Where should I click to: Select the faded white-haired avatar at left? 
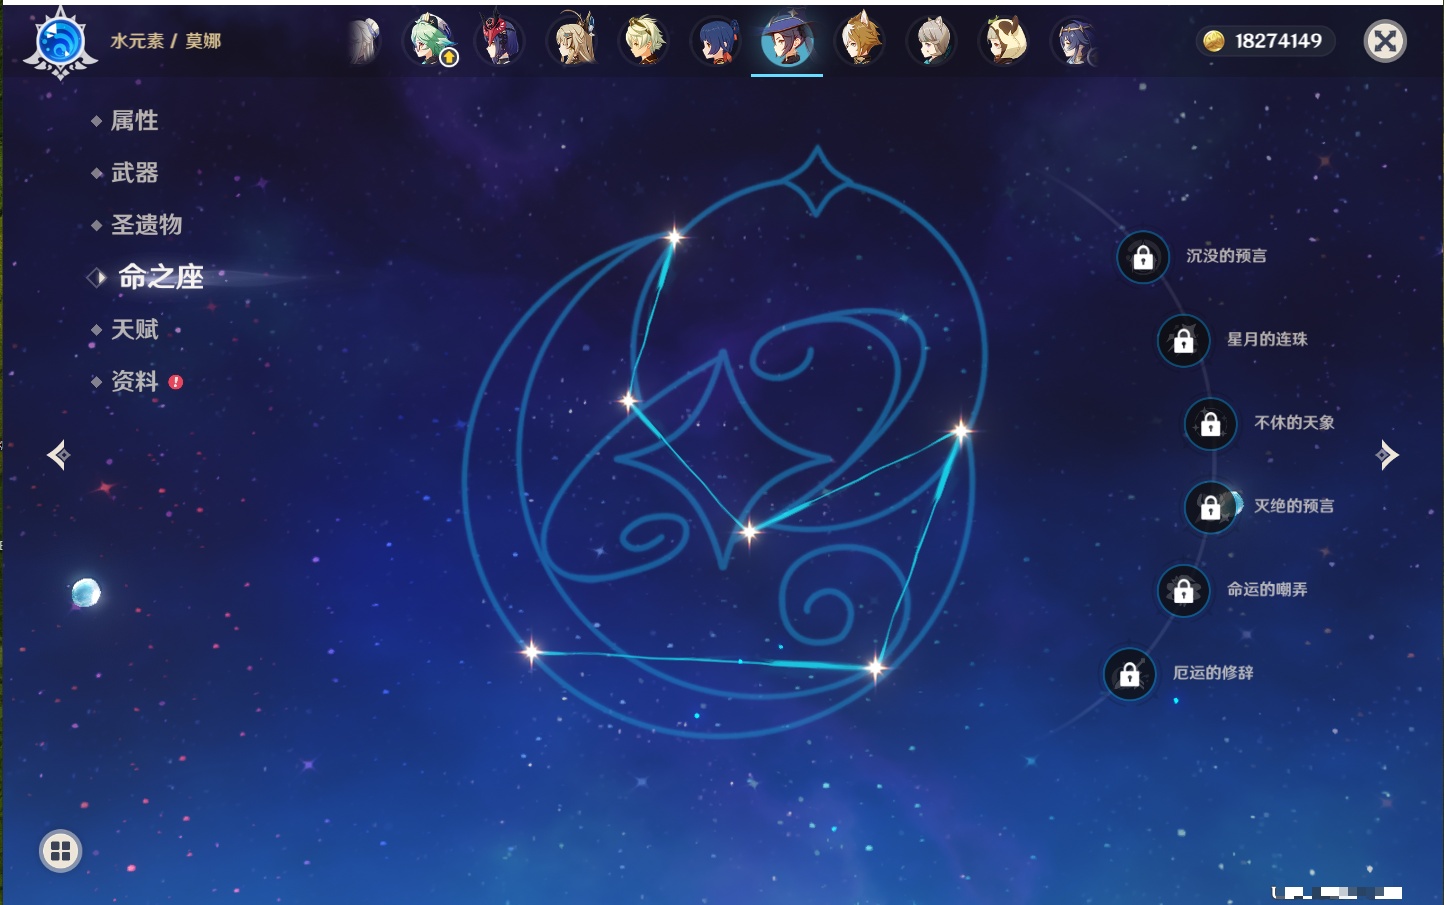(365, 41)
